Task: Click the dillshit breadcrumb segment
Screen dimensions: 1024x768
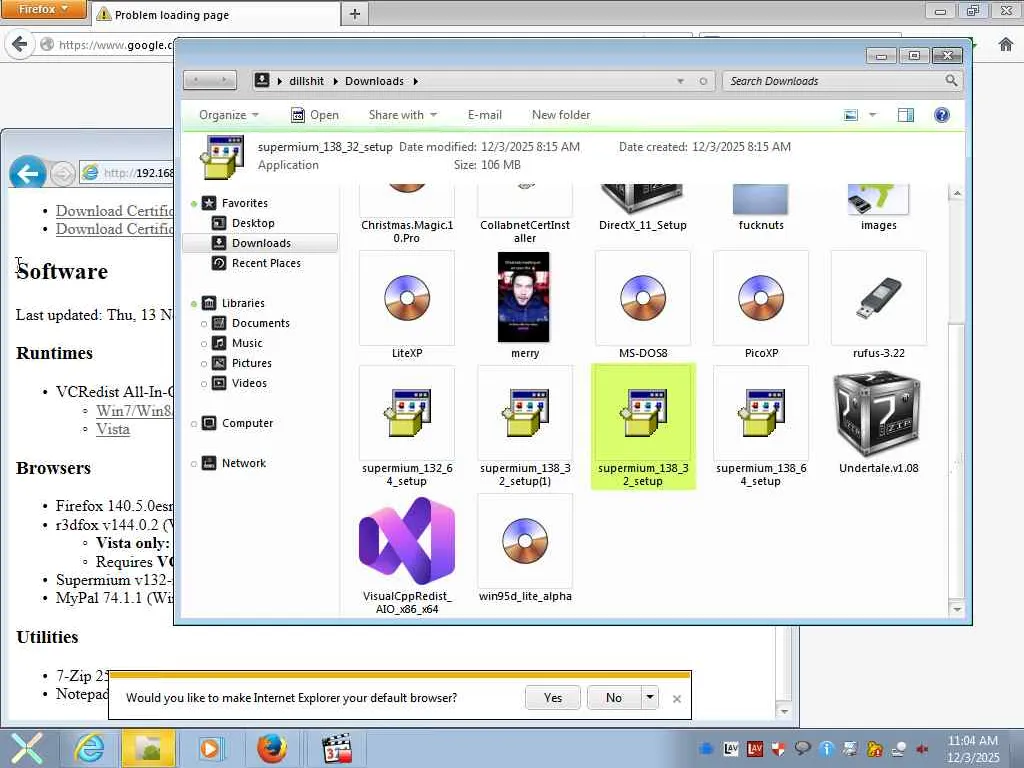Action: click(306, 81)
